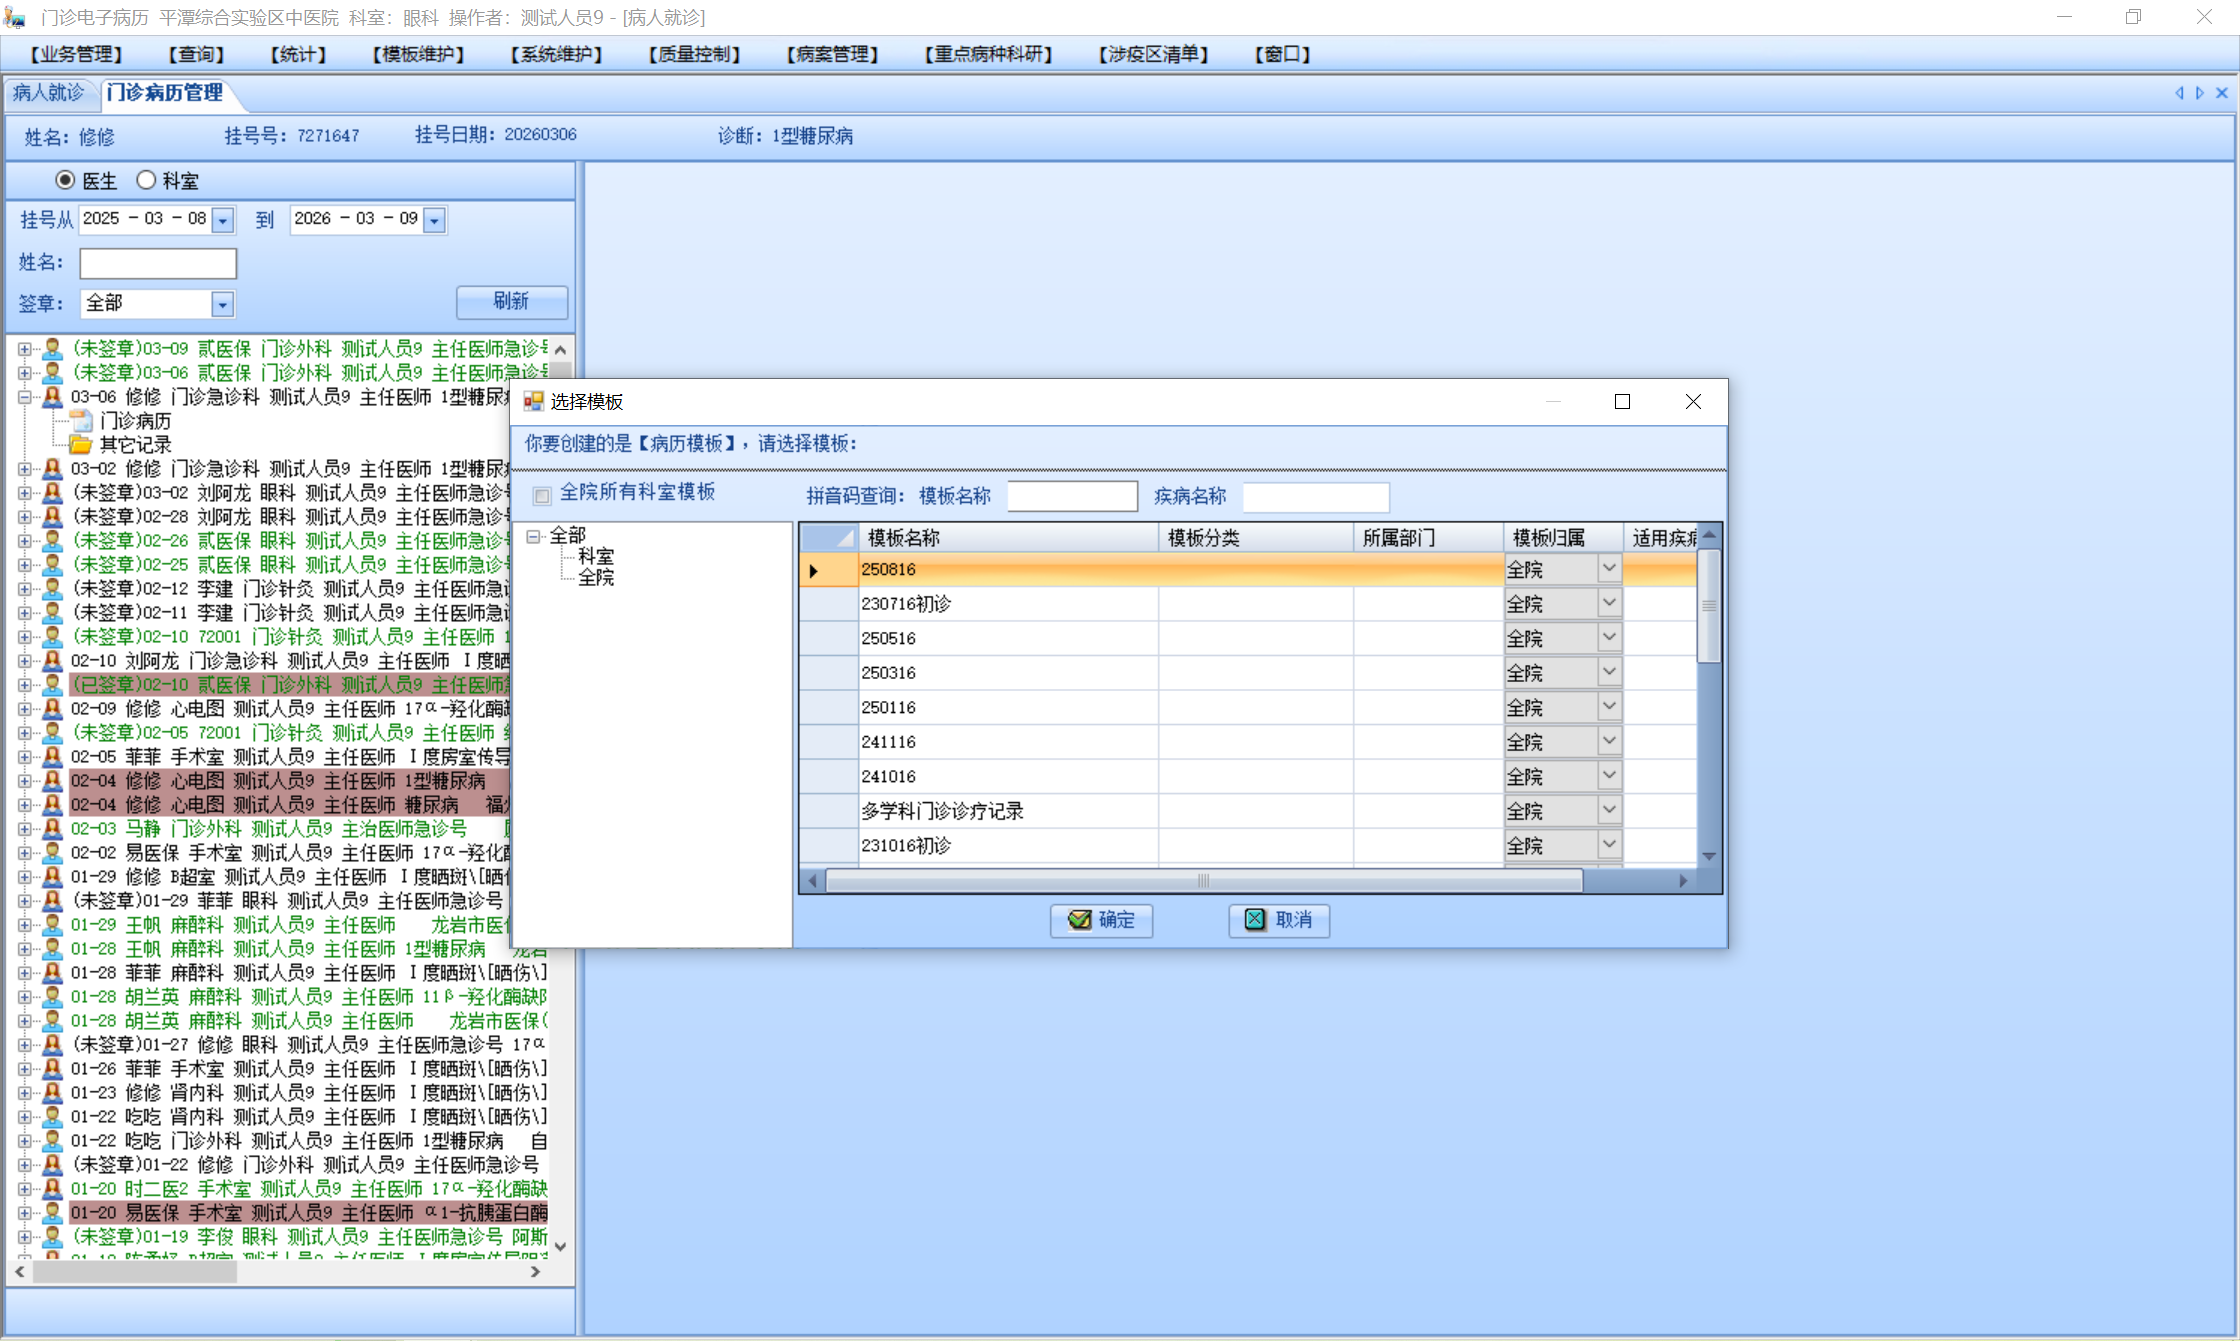The image size is (2240, 1341).
Task: Click the template grid horizontal scrollbar
Action: point(1203,881)
